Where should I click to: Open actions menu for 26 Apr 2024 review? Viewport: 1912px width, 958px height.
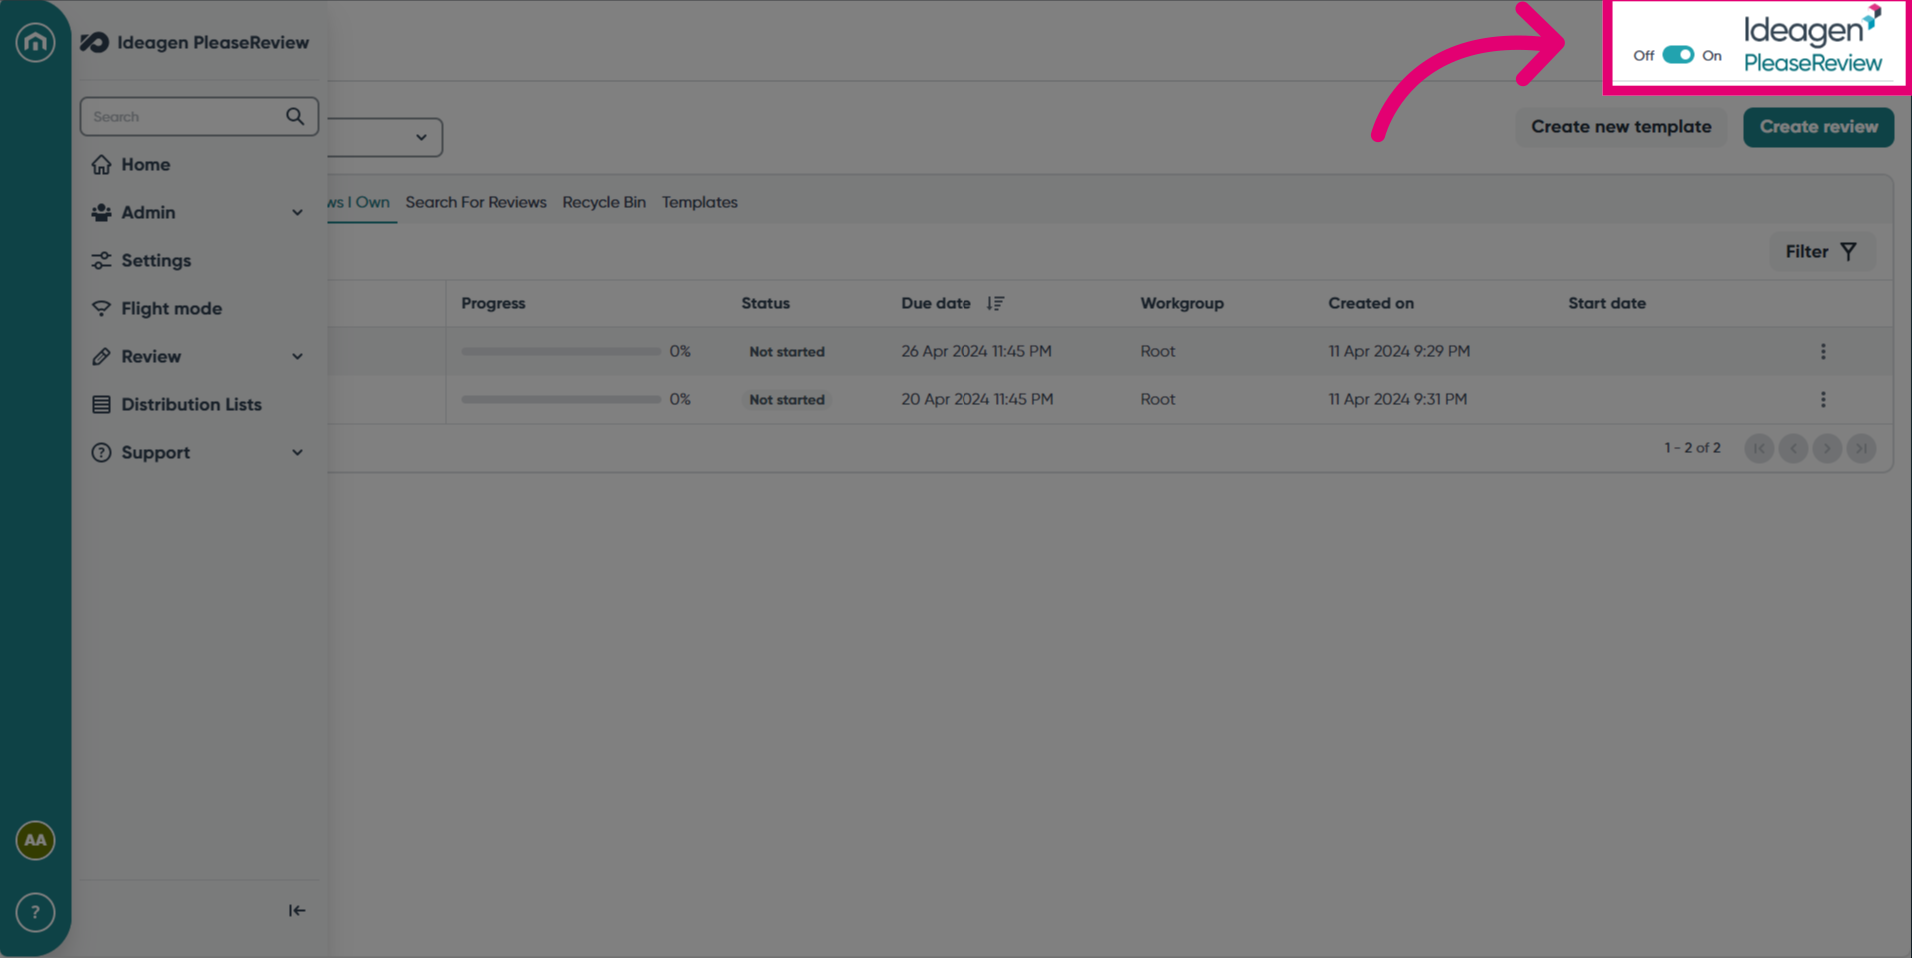pos(1823,351)
